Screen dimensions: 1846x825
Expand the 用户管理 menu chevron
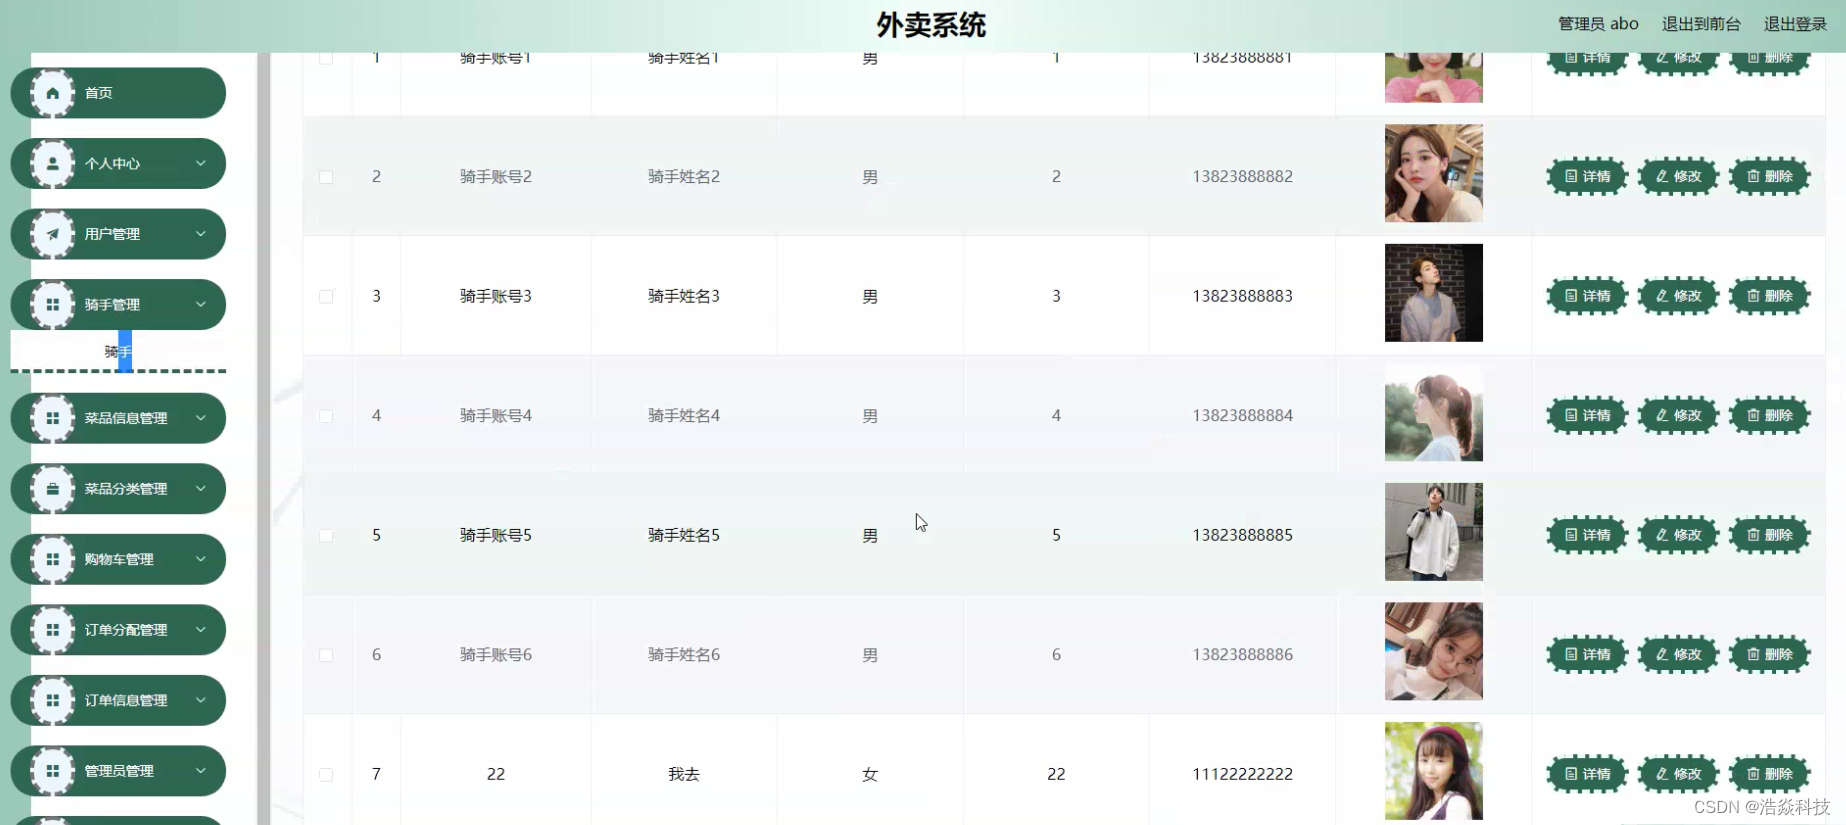(201, 234)
